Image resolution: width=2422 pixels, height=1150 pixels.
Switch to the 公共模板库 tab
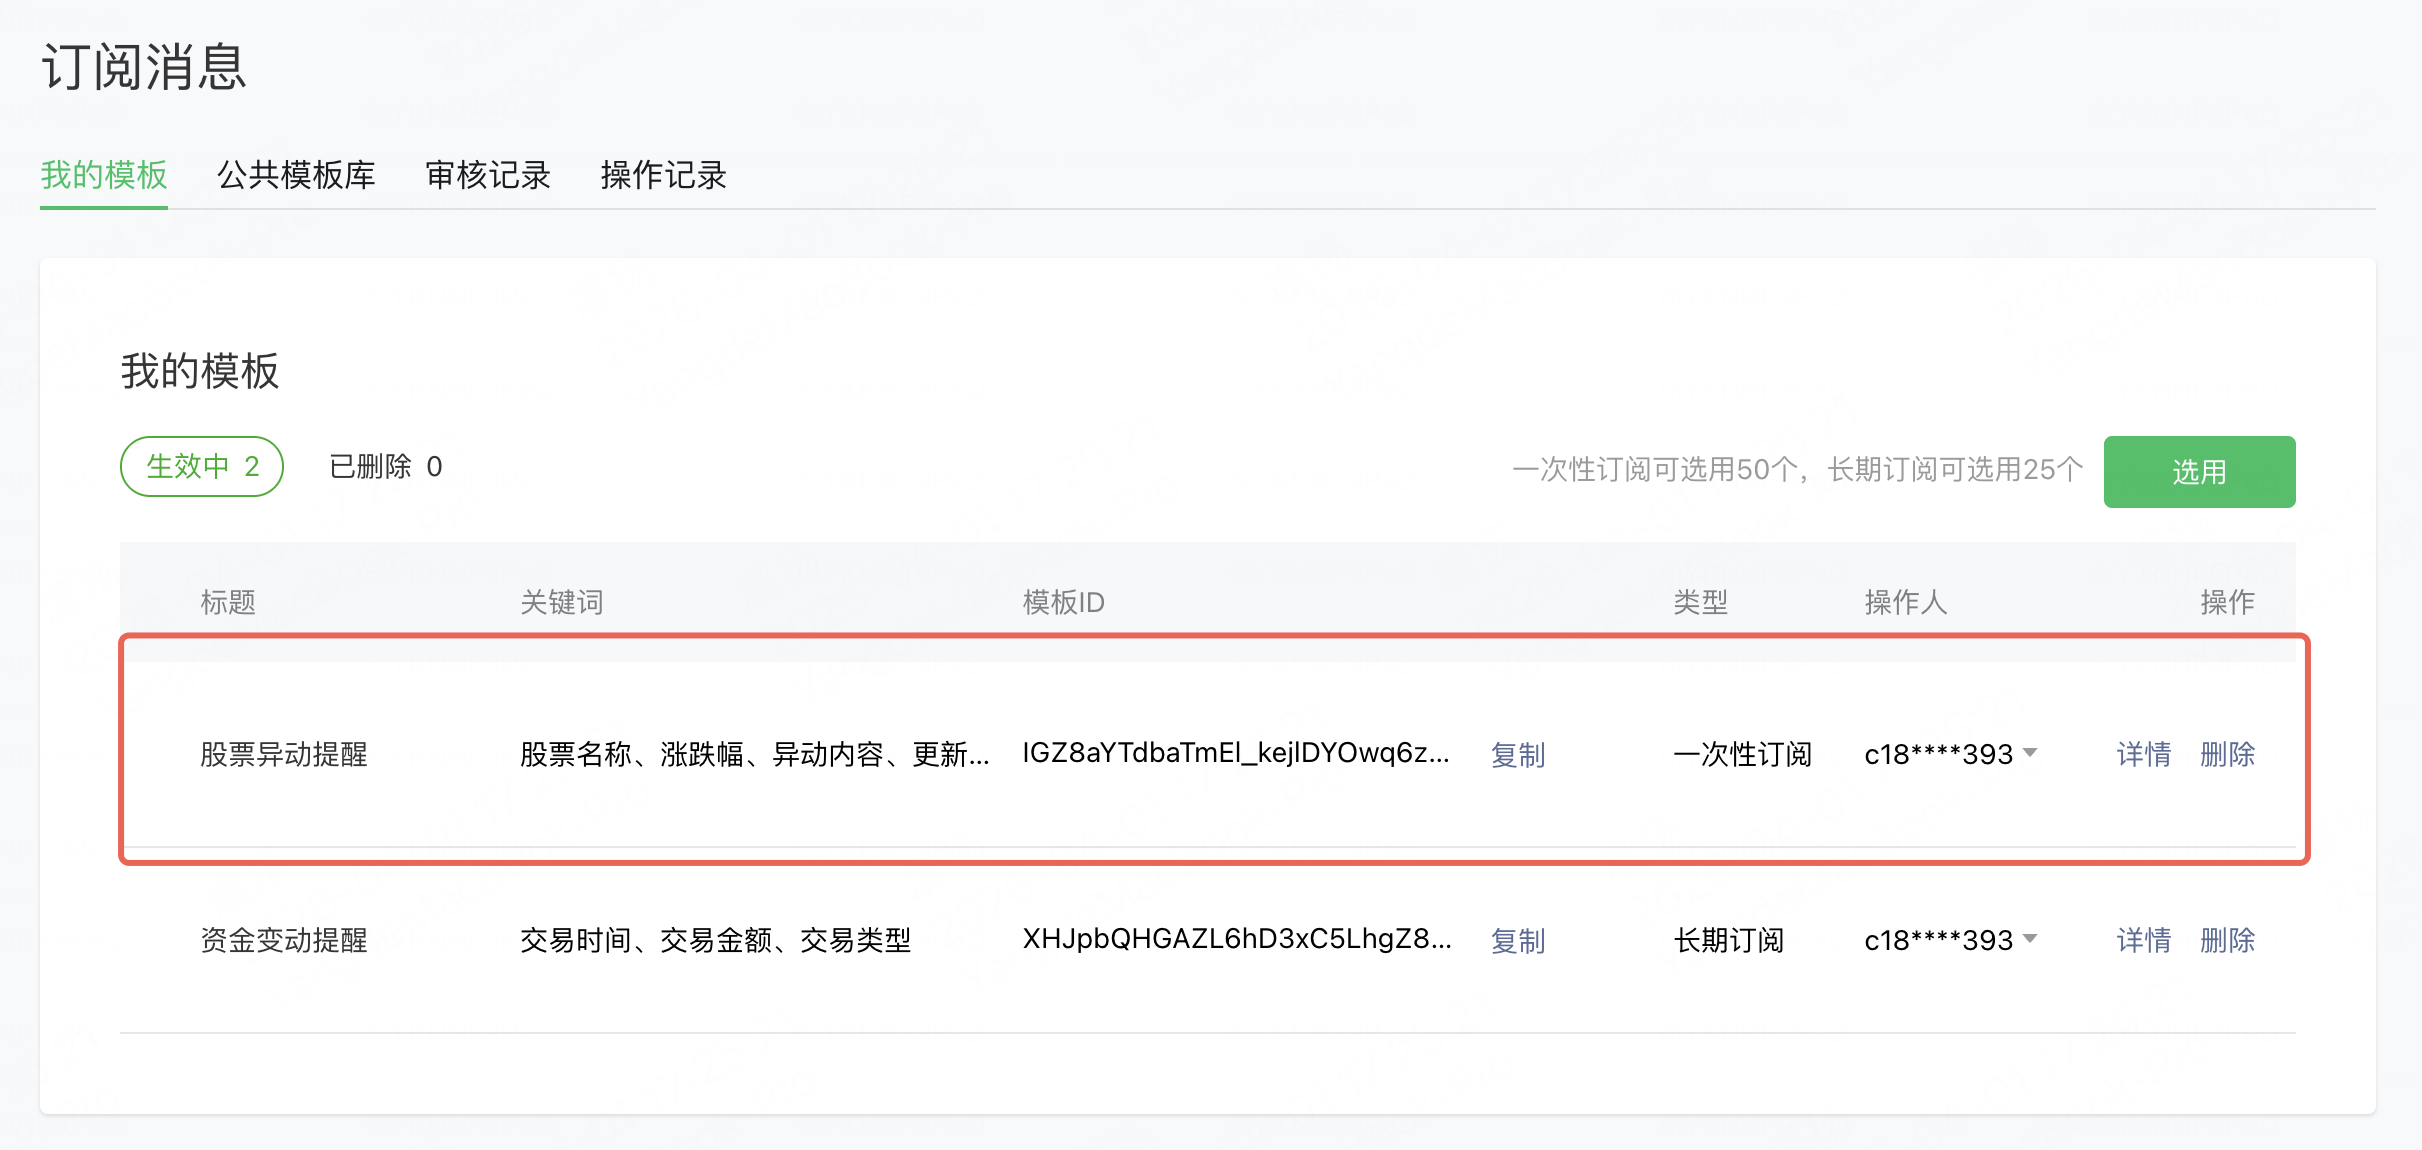(296, 175)
